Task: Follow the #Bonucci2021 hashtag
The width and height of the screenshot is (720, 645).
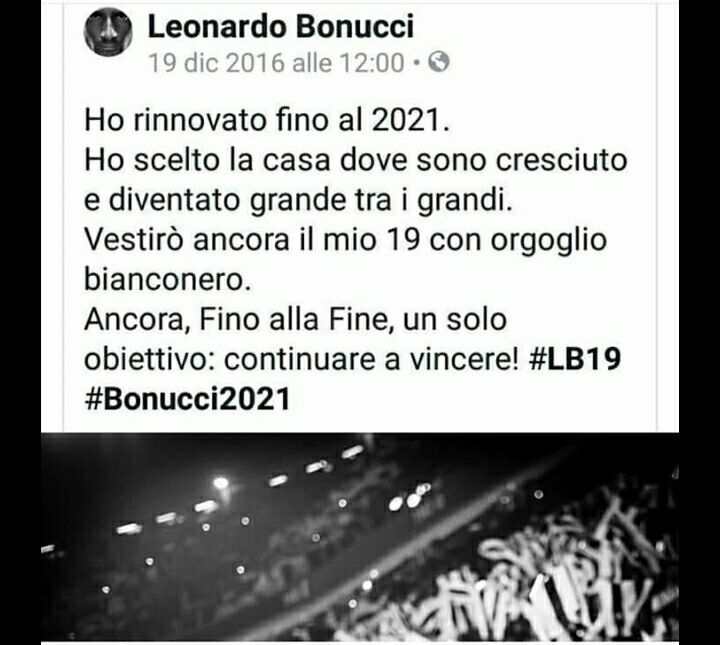Action: [187, 398]
